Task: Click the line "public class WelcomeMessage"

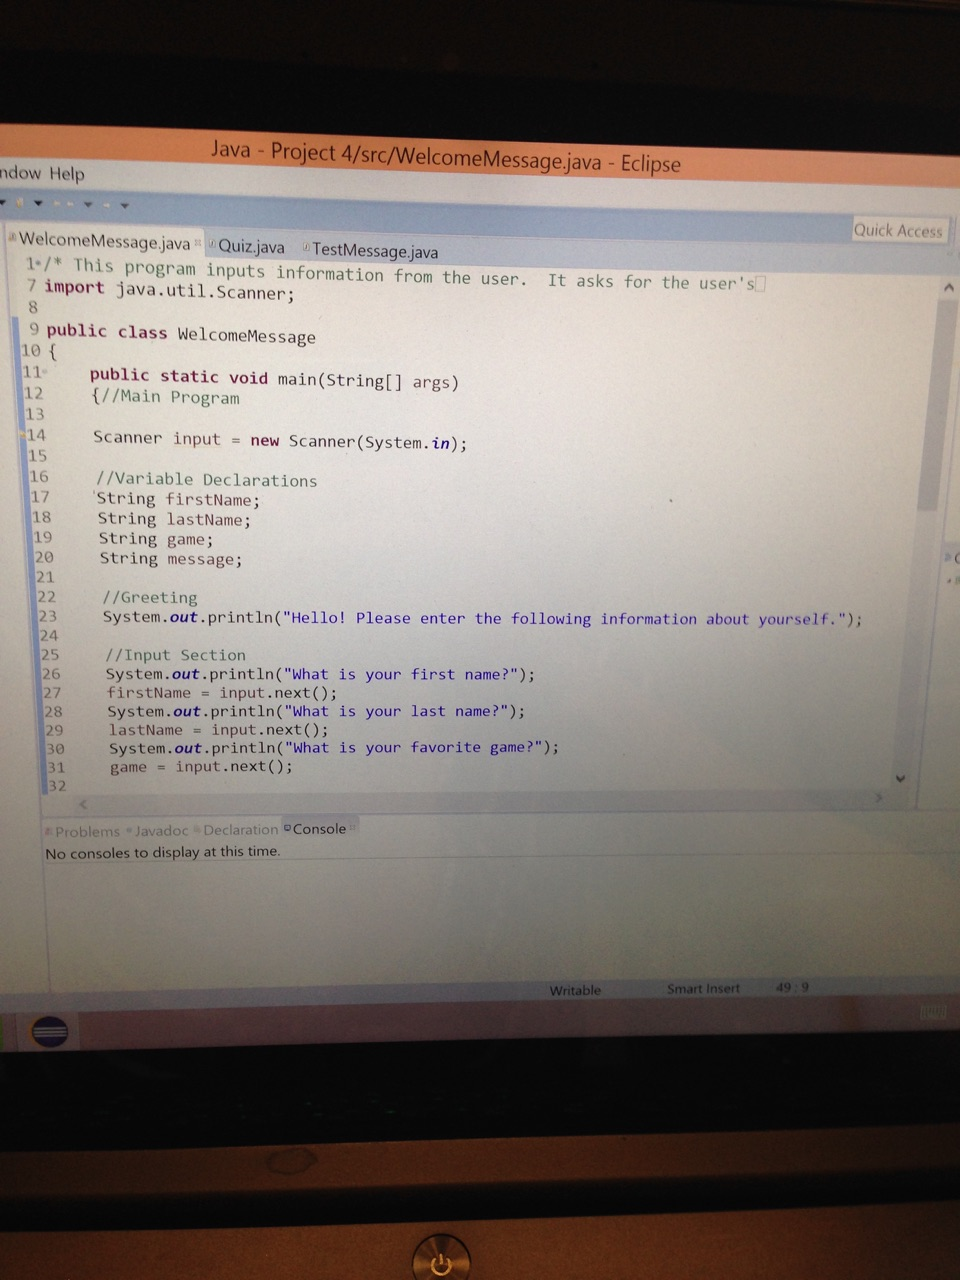Action: pos(181,333)
